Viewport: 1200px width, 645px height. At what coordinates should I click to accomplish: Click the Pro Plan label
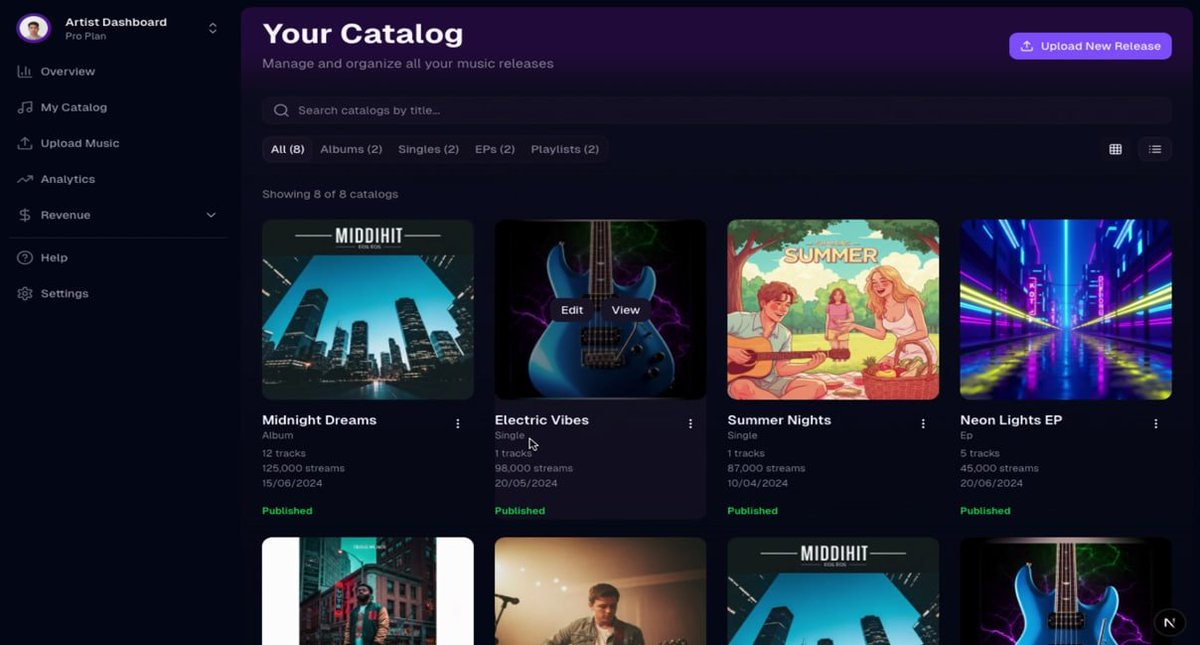point(85,37)
